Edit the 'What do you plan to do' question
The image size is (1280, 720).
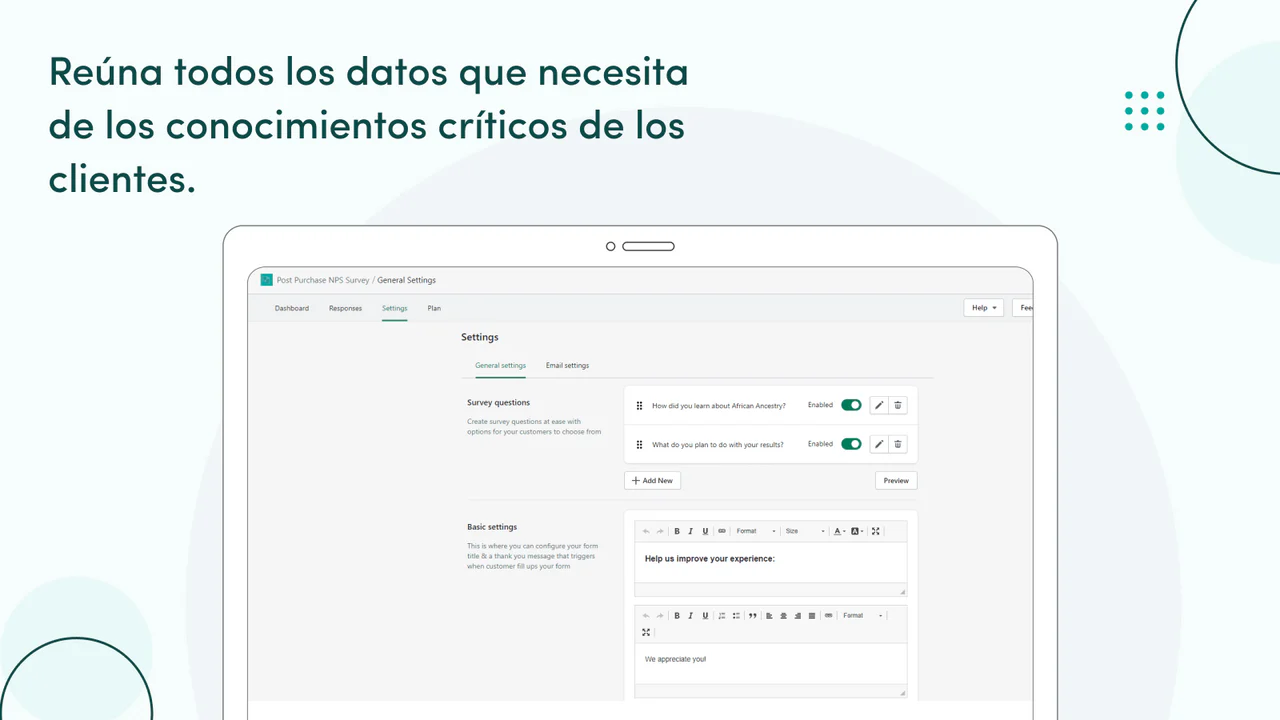coord(879,444)
